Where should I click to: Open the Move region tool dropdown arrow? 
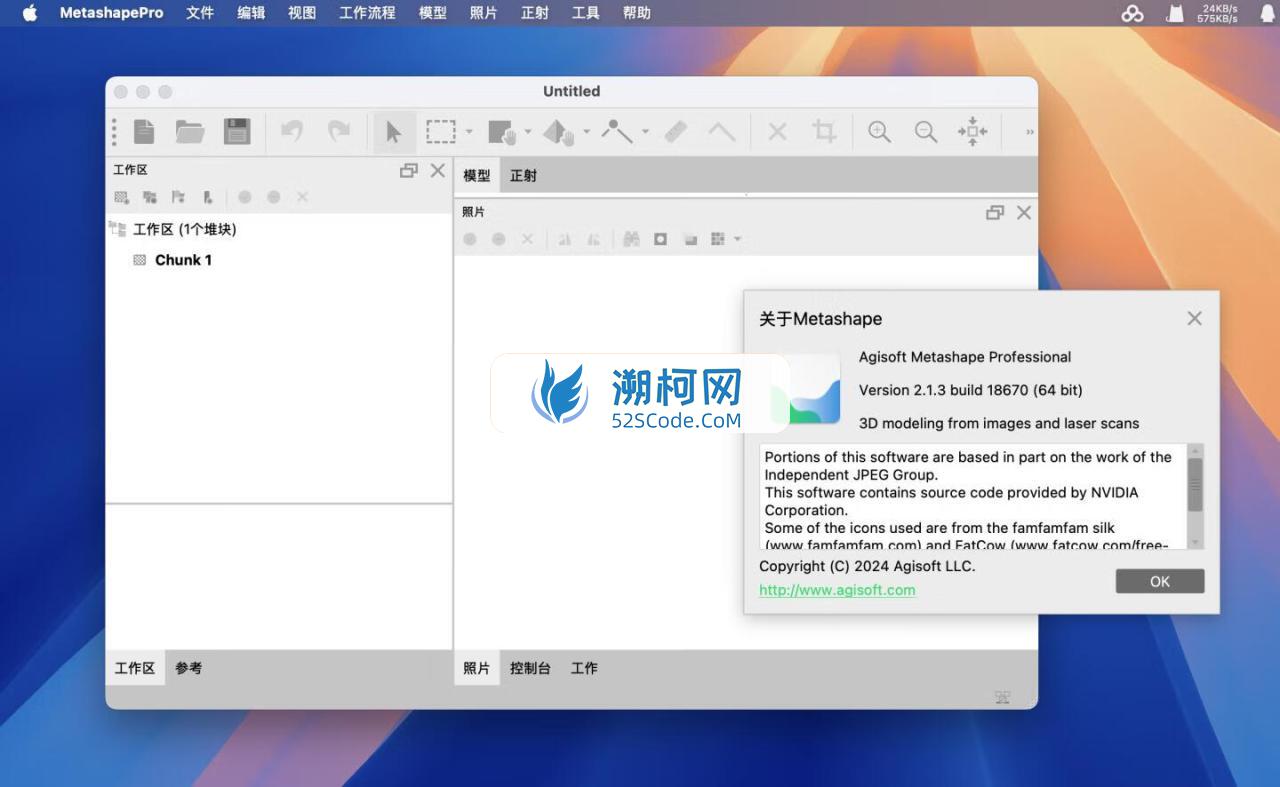point(528,132)
